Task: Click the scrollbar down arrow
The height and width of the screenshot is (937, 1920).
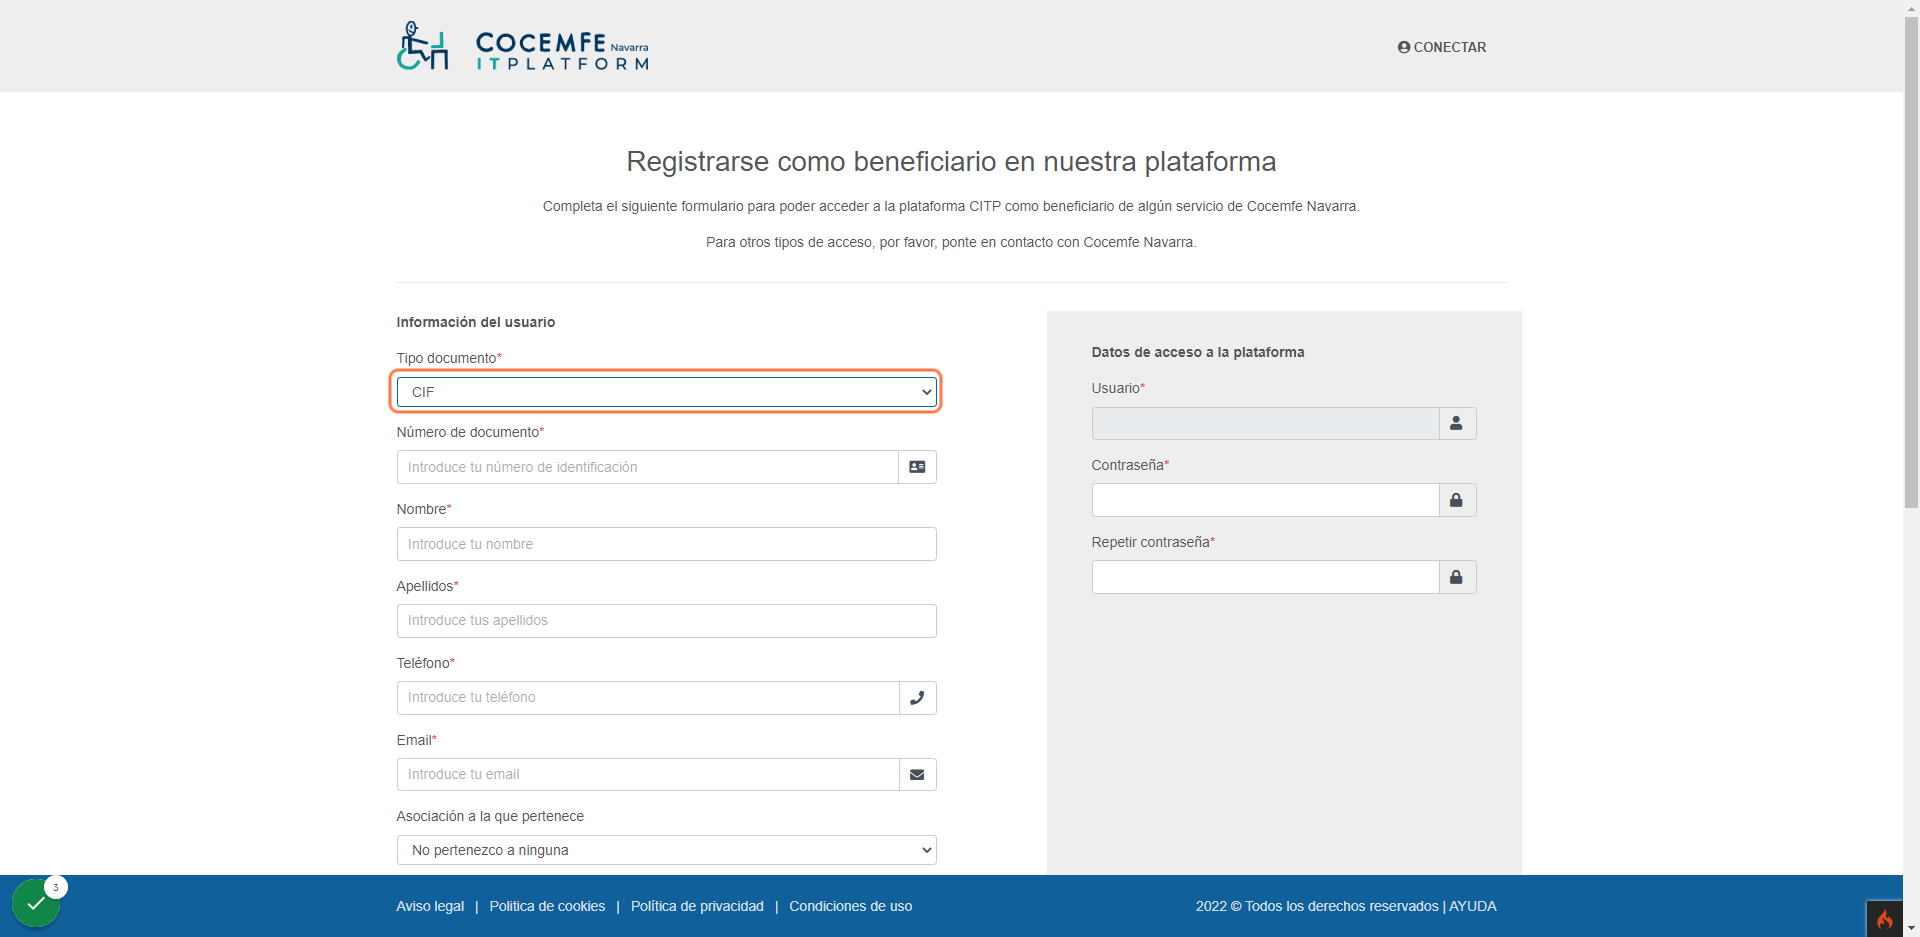Action: coord(1911,928)
